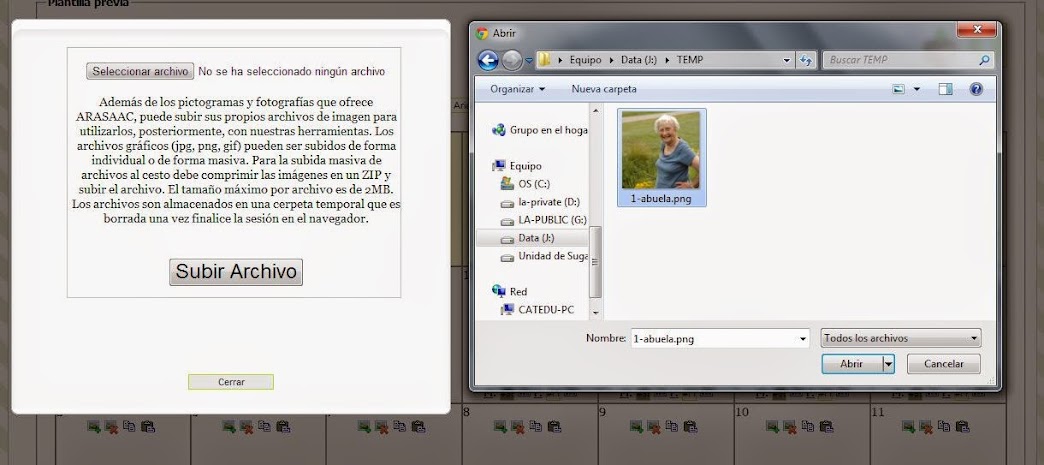Select the 1-abuela.png thumbnail
1044x465 pixels.
point(661,158)
